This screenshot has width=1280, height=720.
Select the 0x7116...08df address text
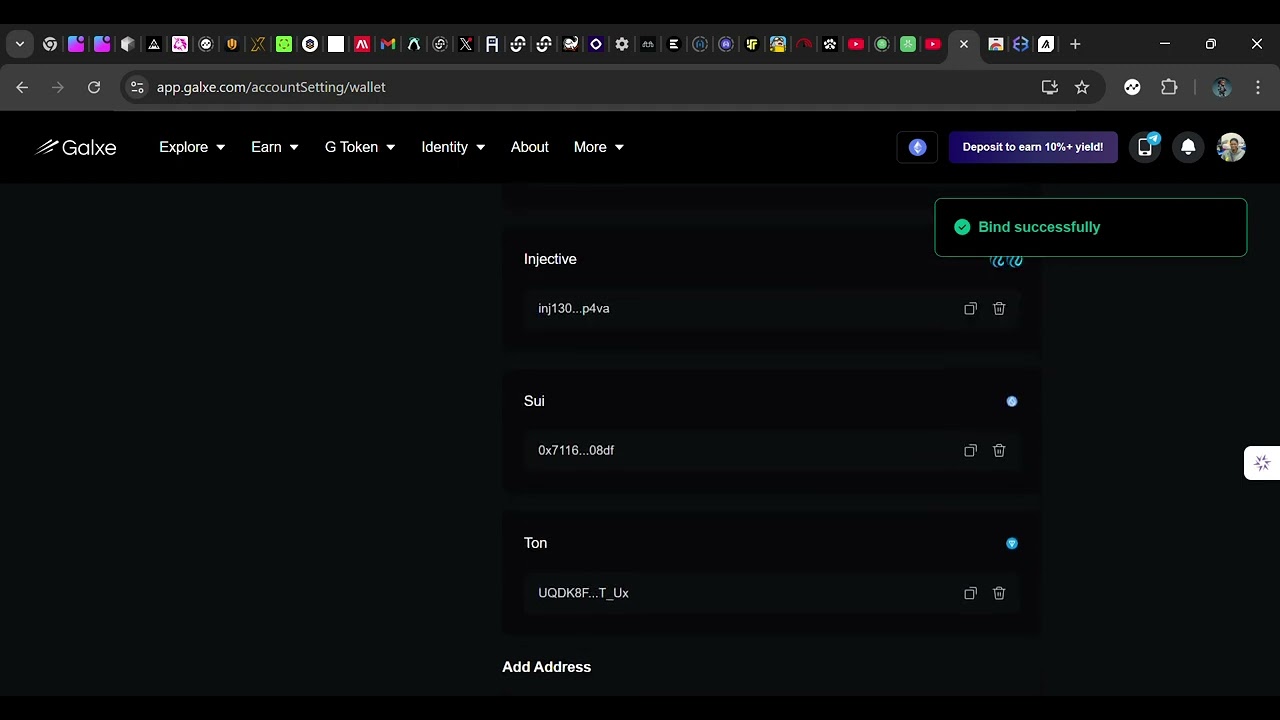[x=576, y=451]
